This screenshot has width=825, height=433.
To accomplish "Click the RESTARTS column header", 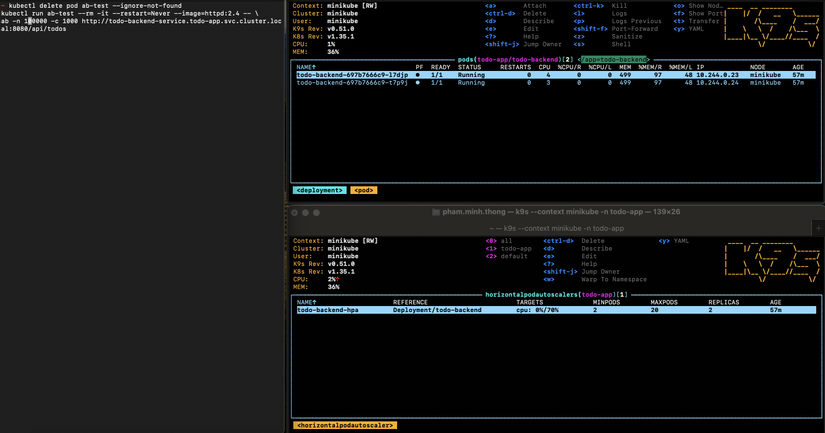I will pos(515,67).
